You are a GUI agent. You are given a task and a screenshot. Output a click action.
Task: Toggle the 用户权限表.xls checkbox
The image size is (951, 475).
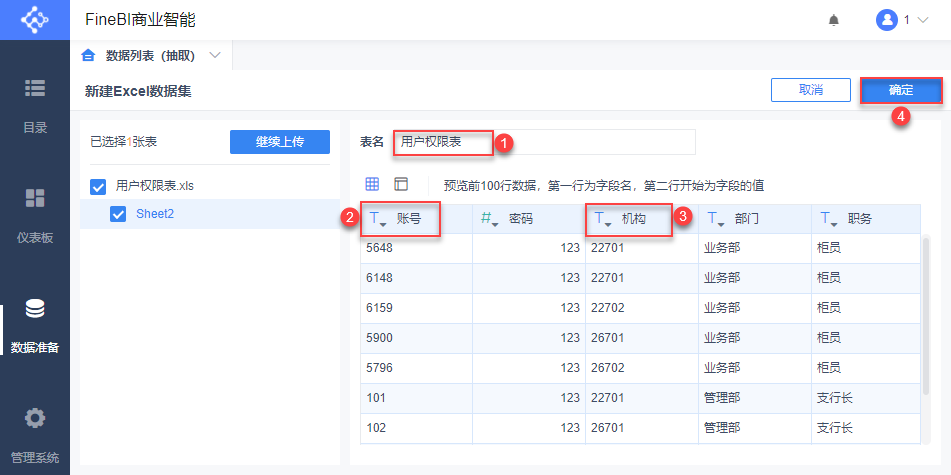98,186
